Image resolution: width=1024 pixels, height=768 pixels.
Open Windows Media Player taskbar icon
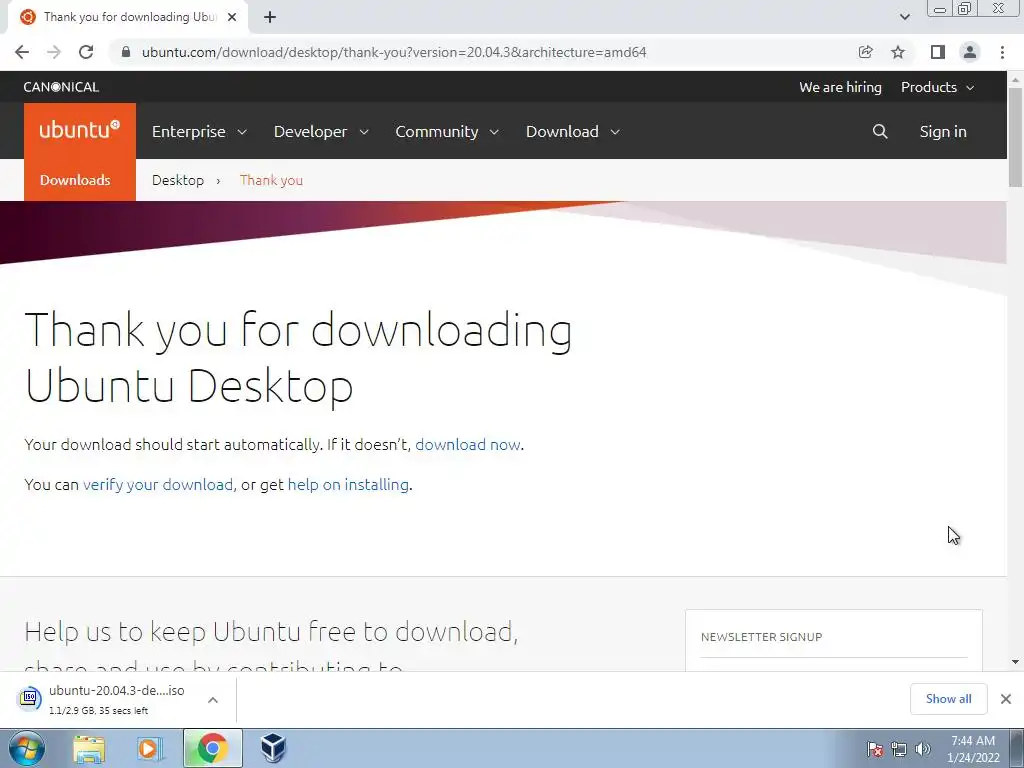[149, 748]
